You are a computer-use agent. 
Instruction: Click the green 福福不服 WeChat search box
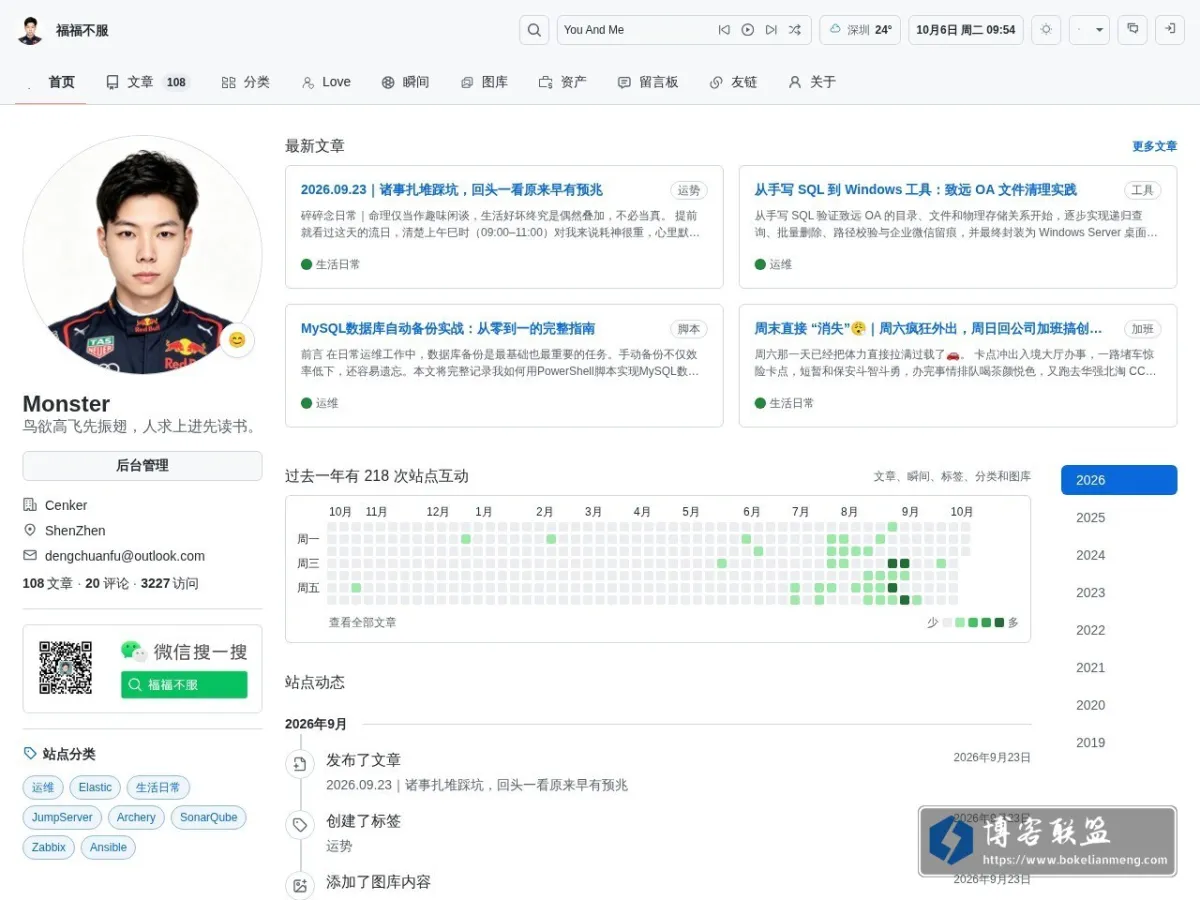click(x=184, y=685)
